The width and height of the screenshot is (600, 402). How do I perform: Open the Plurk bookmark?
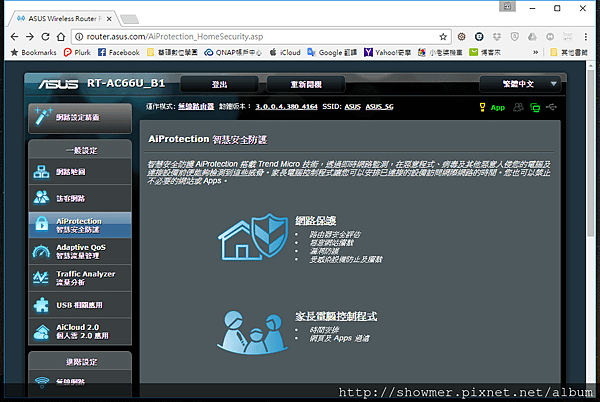coord(77,52)
